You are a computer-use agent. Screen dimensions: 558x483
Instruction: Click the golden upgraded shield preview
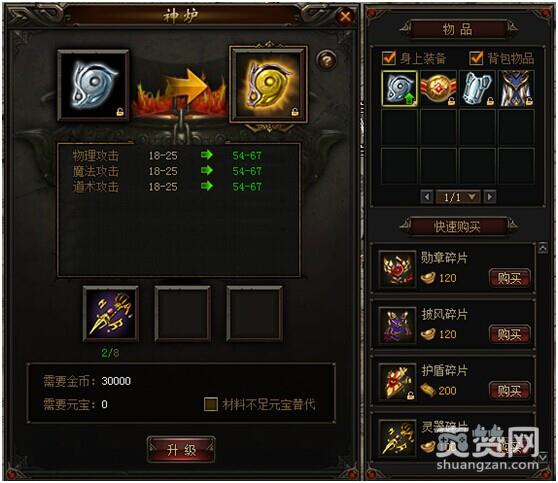[269, 84]
